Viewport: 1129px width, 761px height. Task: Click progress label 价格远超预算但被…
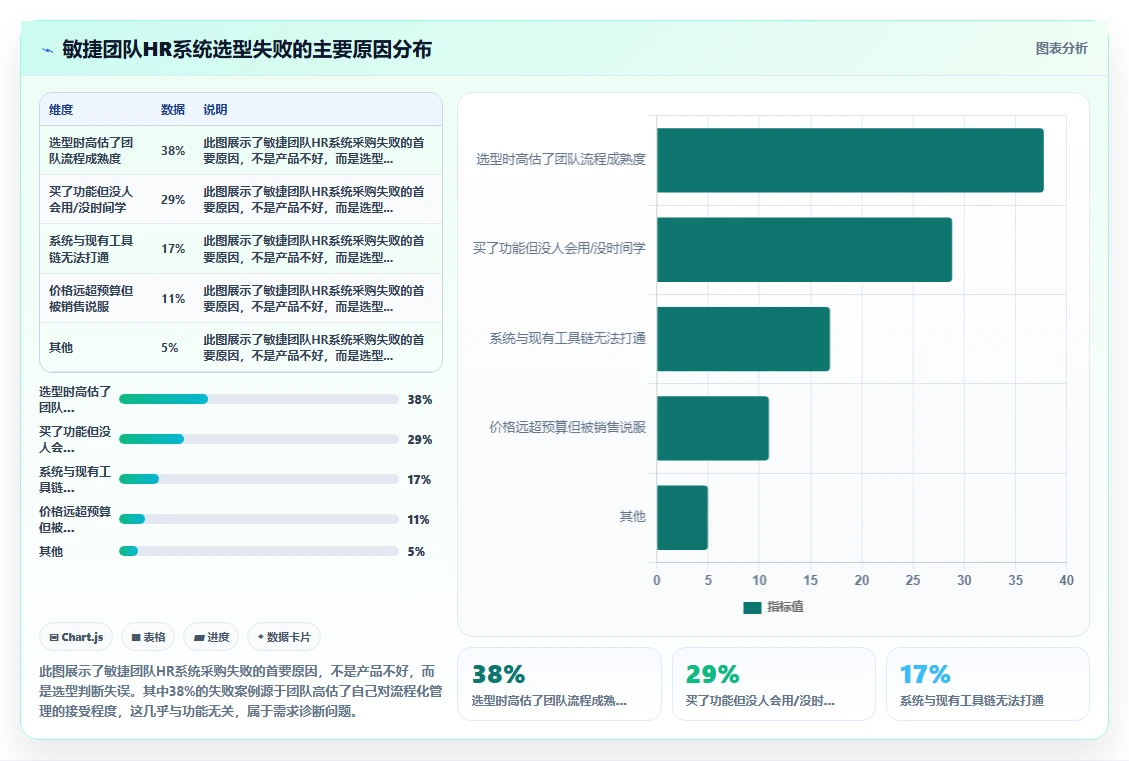pos(75,519)
